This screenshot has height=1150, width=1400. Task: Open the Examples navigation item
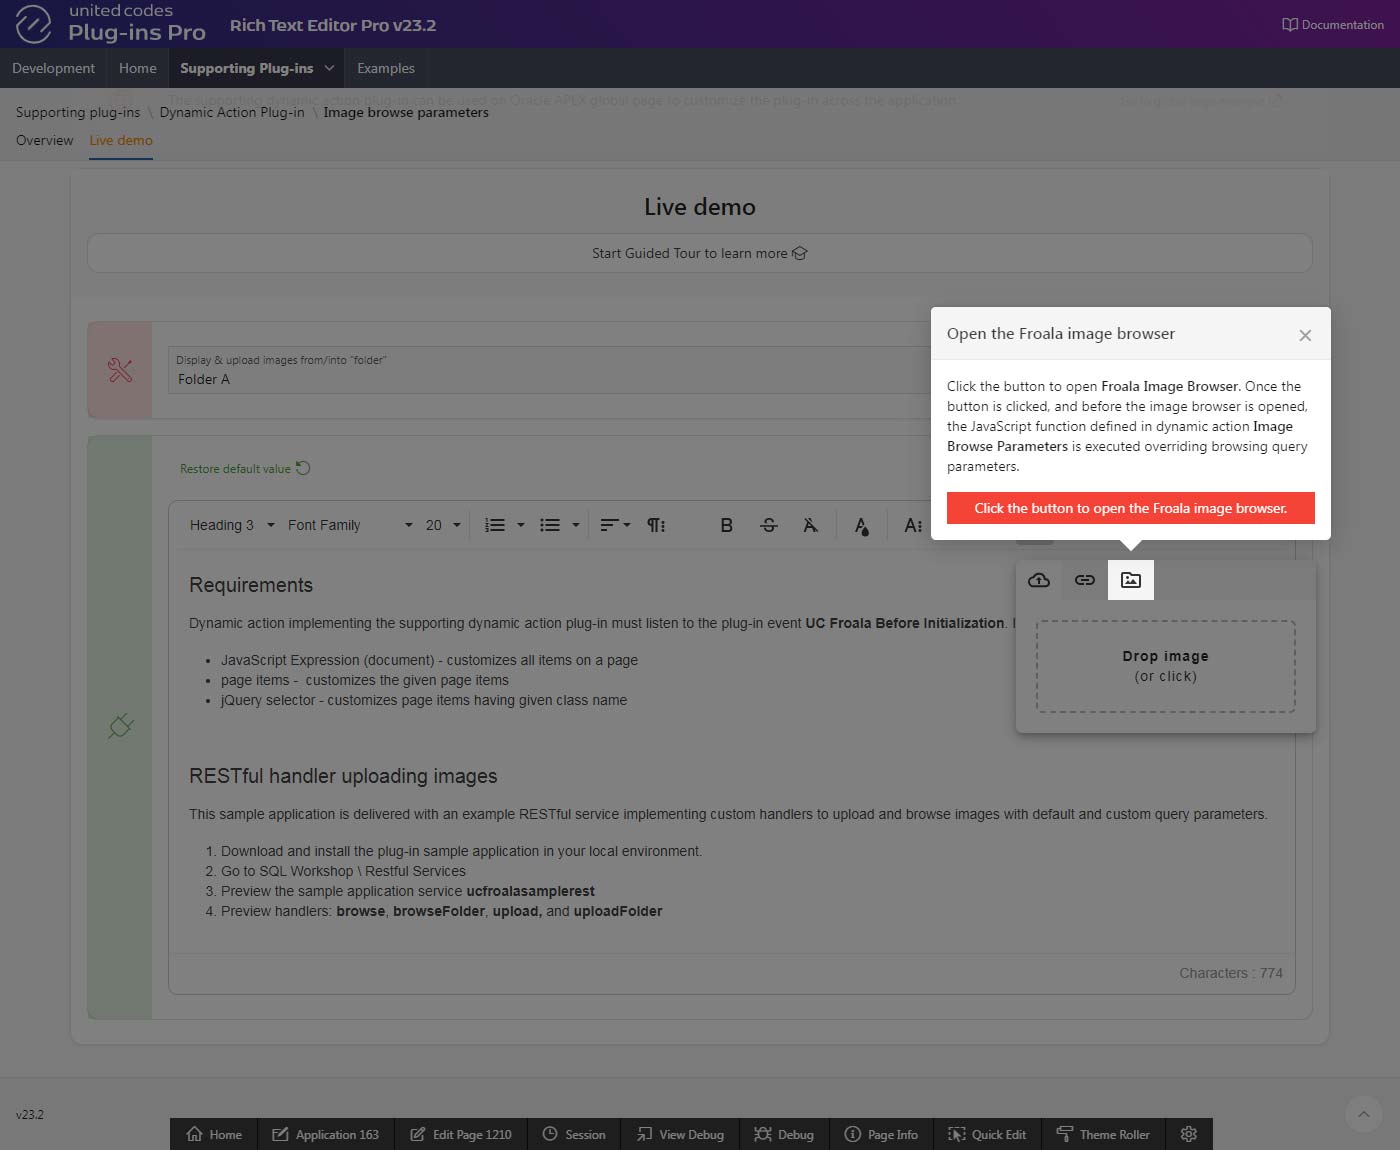click(x=386, y=68)
